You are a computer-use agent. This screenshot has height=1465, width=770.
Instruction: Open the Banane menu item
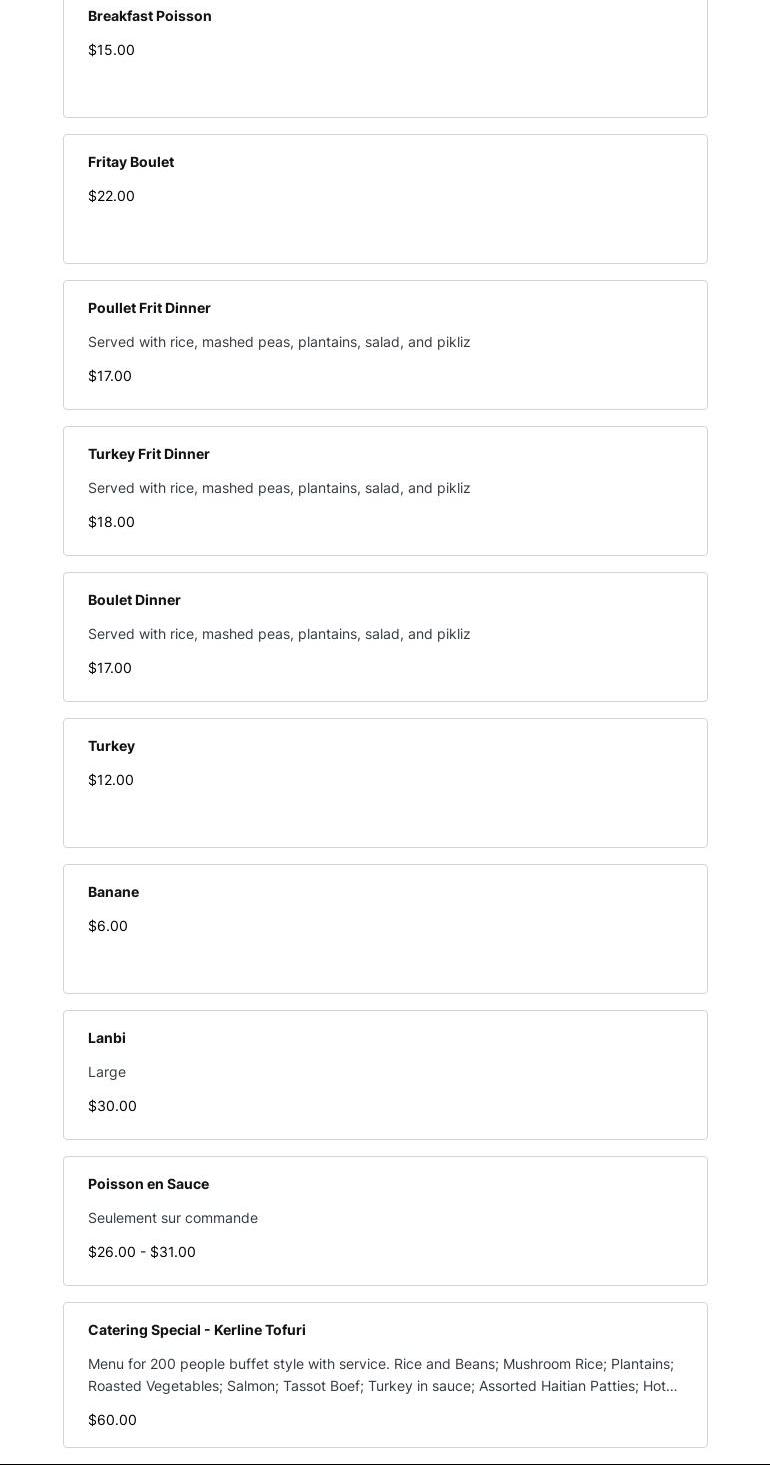113,892
